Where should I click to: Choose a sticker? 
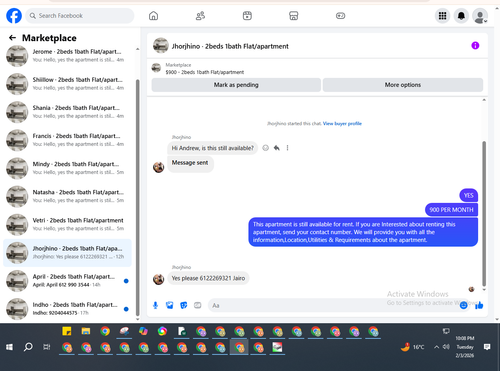[x=184, y=305]
